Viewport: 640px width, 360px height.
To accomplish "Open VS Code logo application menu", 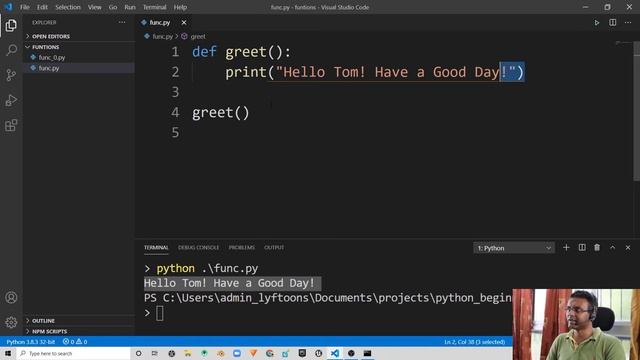I will tap(8, 7).
